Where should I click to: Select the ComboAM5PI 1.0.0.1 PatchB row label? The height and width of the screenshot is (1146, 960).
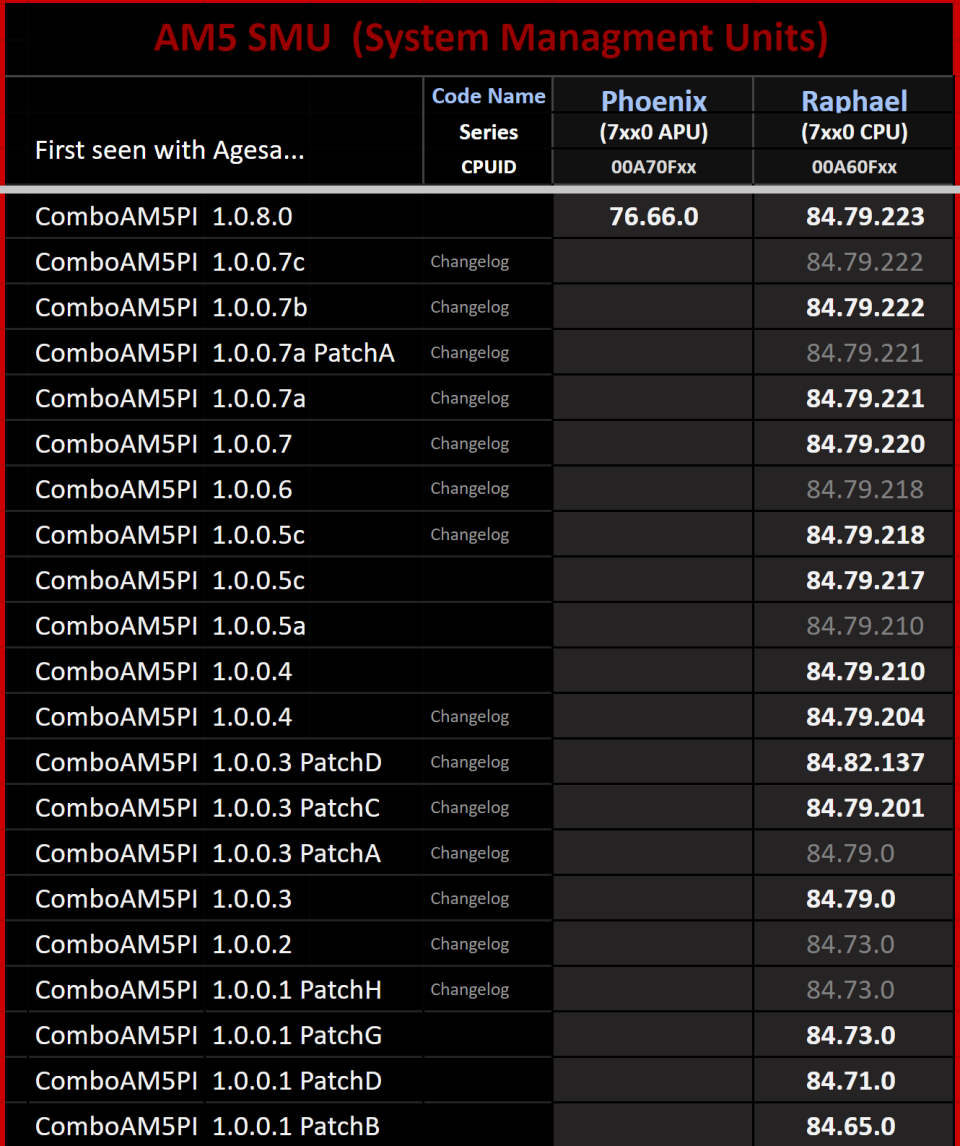click(207, 1126)
